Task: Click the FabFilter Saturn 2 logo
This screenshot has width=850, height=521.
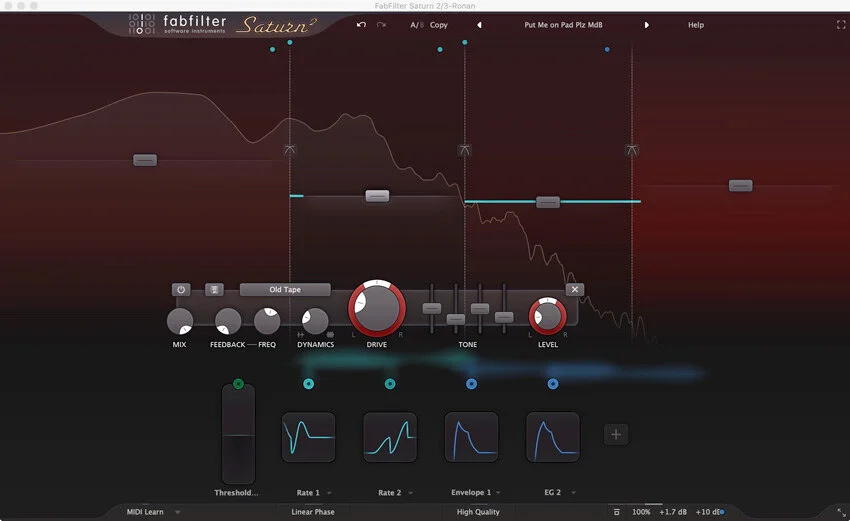Action: pyautogui.click(x=222, y=24)
